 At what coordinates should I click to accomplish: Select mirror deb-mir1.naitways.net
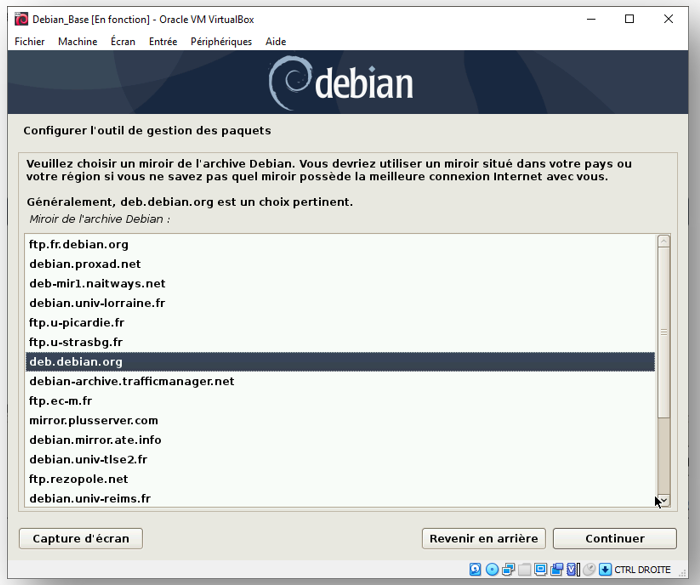tap(340, 284)
